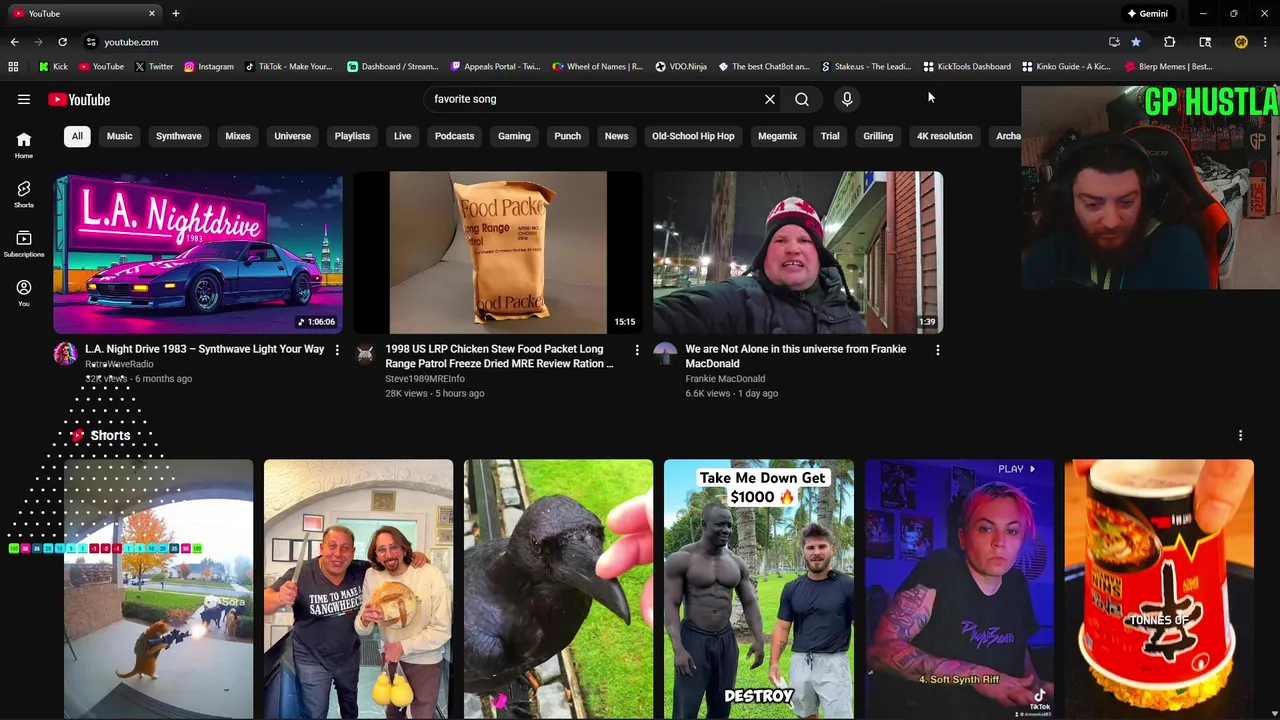Select the Live filter chip
This screenshot has height=720, width=1280.
403,136
